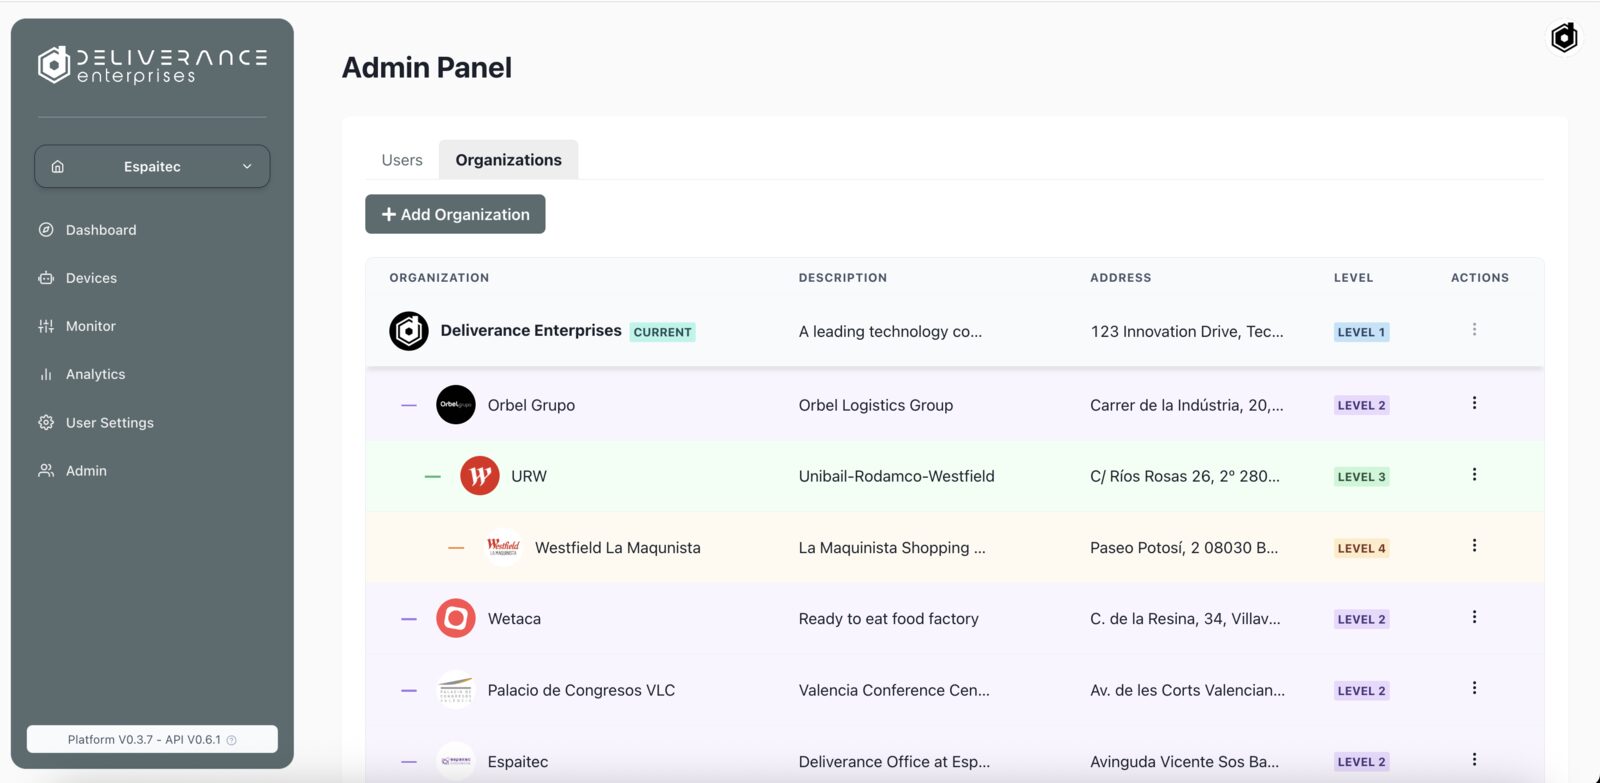Click the Dashboard compass icon
1600x783 pixels.
tap(46, 230)
